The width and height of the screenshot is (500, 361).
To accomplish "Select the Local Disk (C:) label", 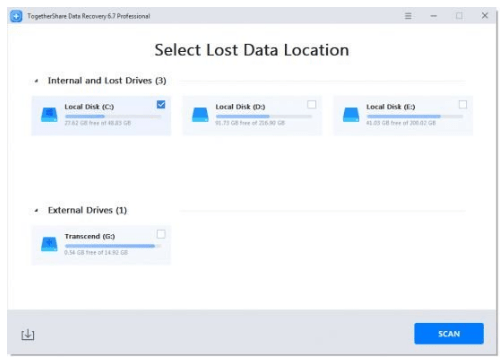I will click(89, 107).
